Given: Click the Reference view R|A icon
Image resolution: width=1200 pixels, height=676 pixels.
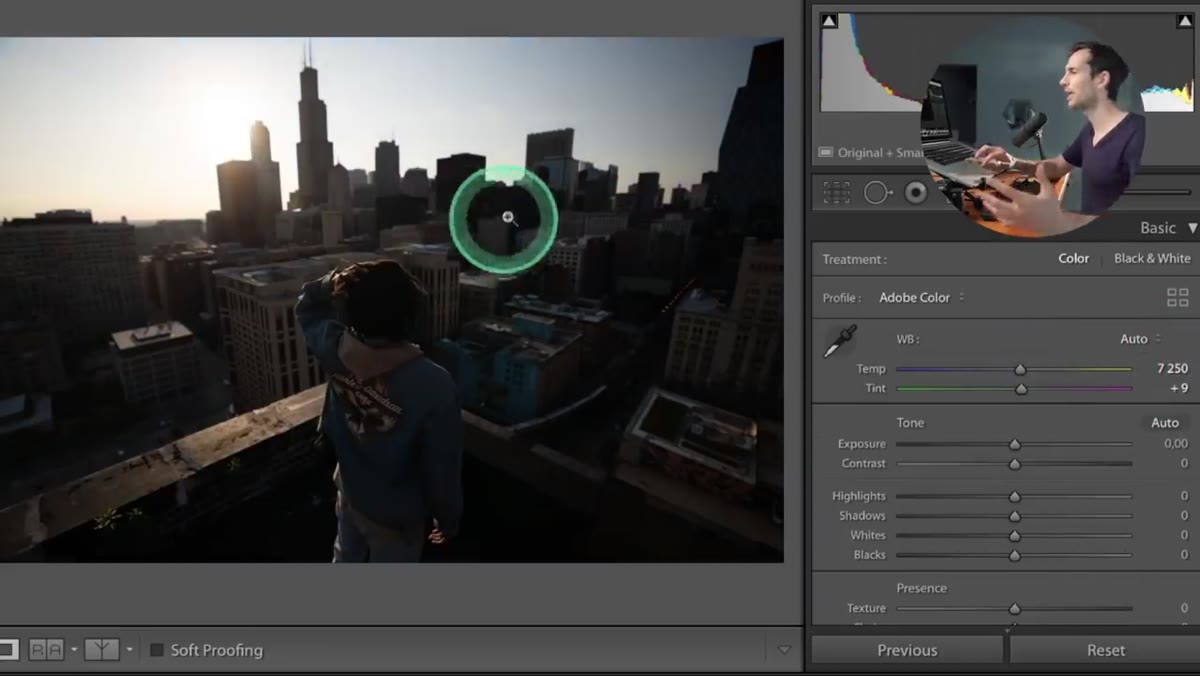Looking at the screenshot, I should [46, 650].
